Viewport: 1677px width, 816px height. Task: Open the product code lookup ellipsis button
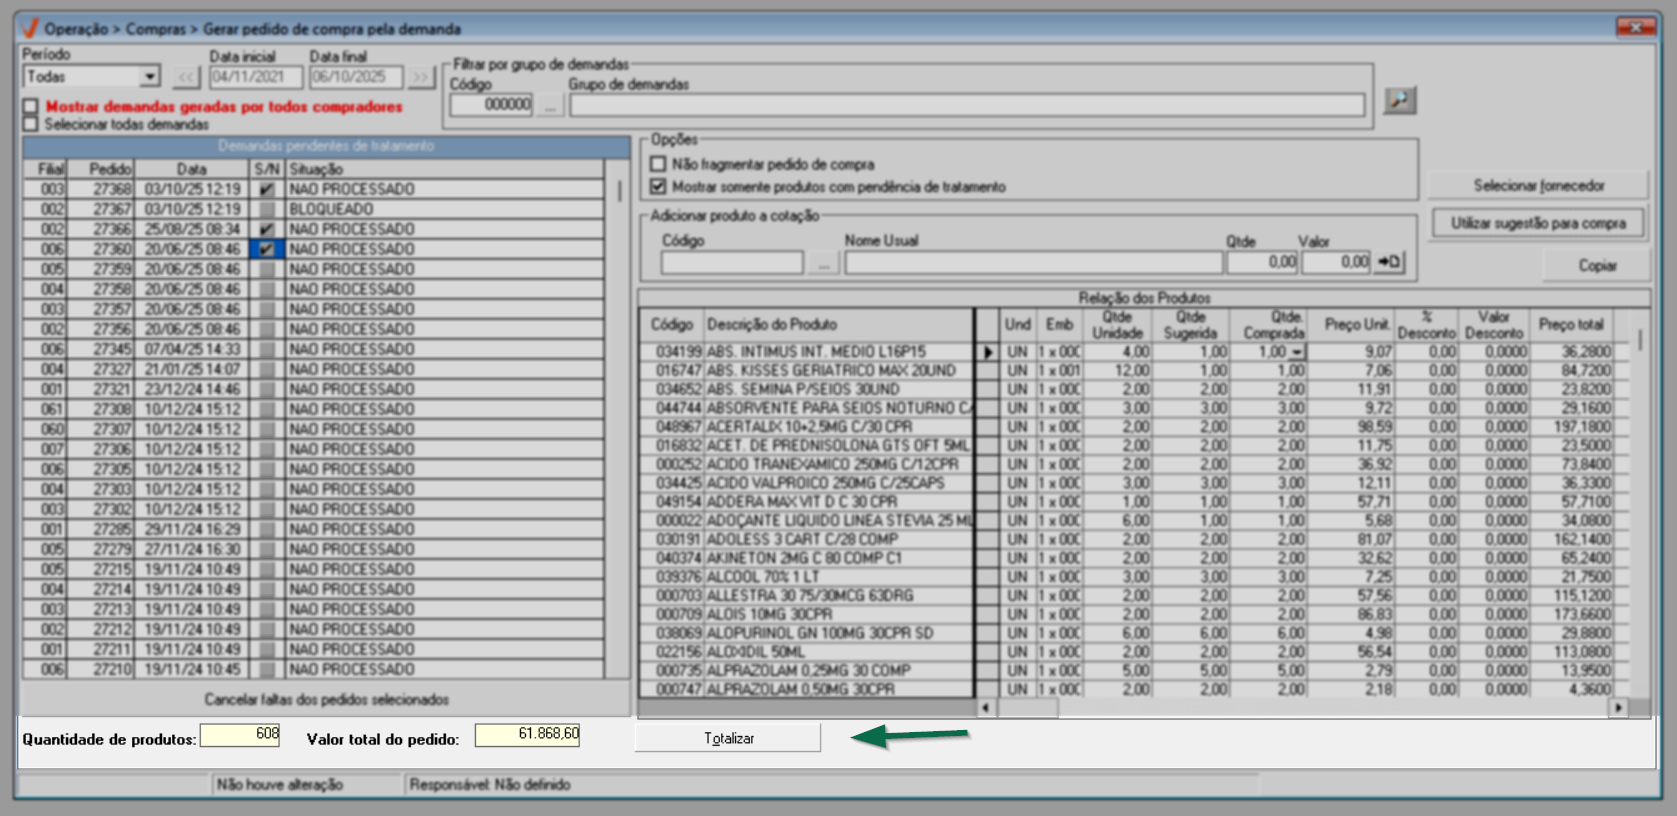(x=823, y=263)
